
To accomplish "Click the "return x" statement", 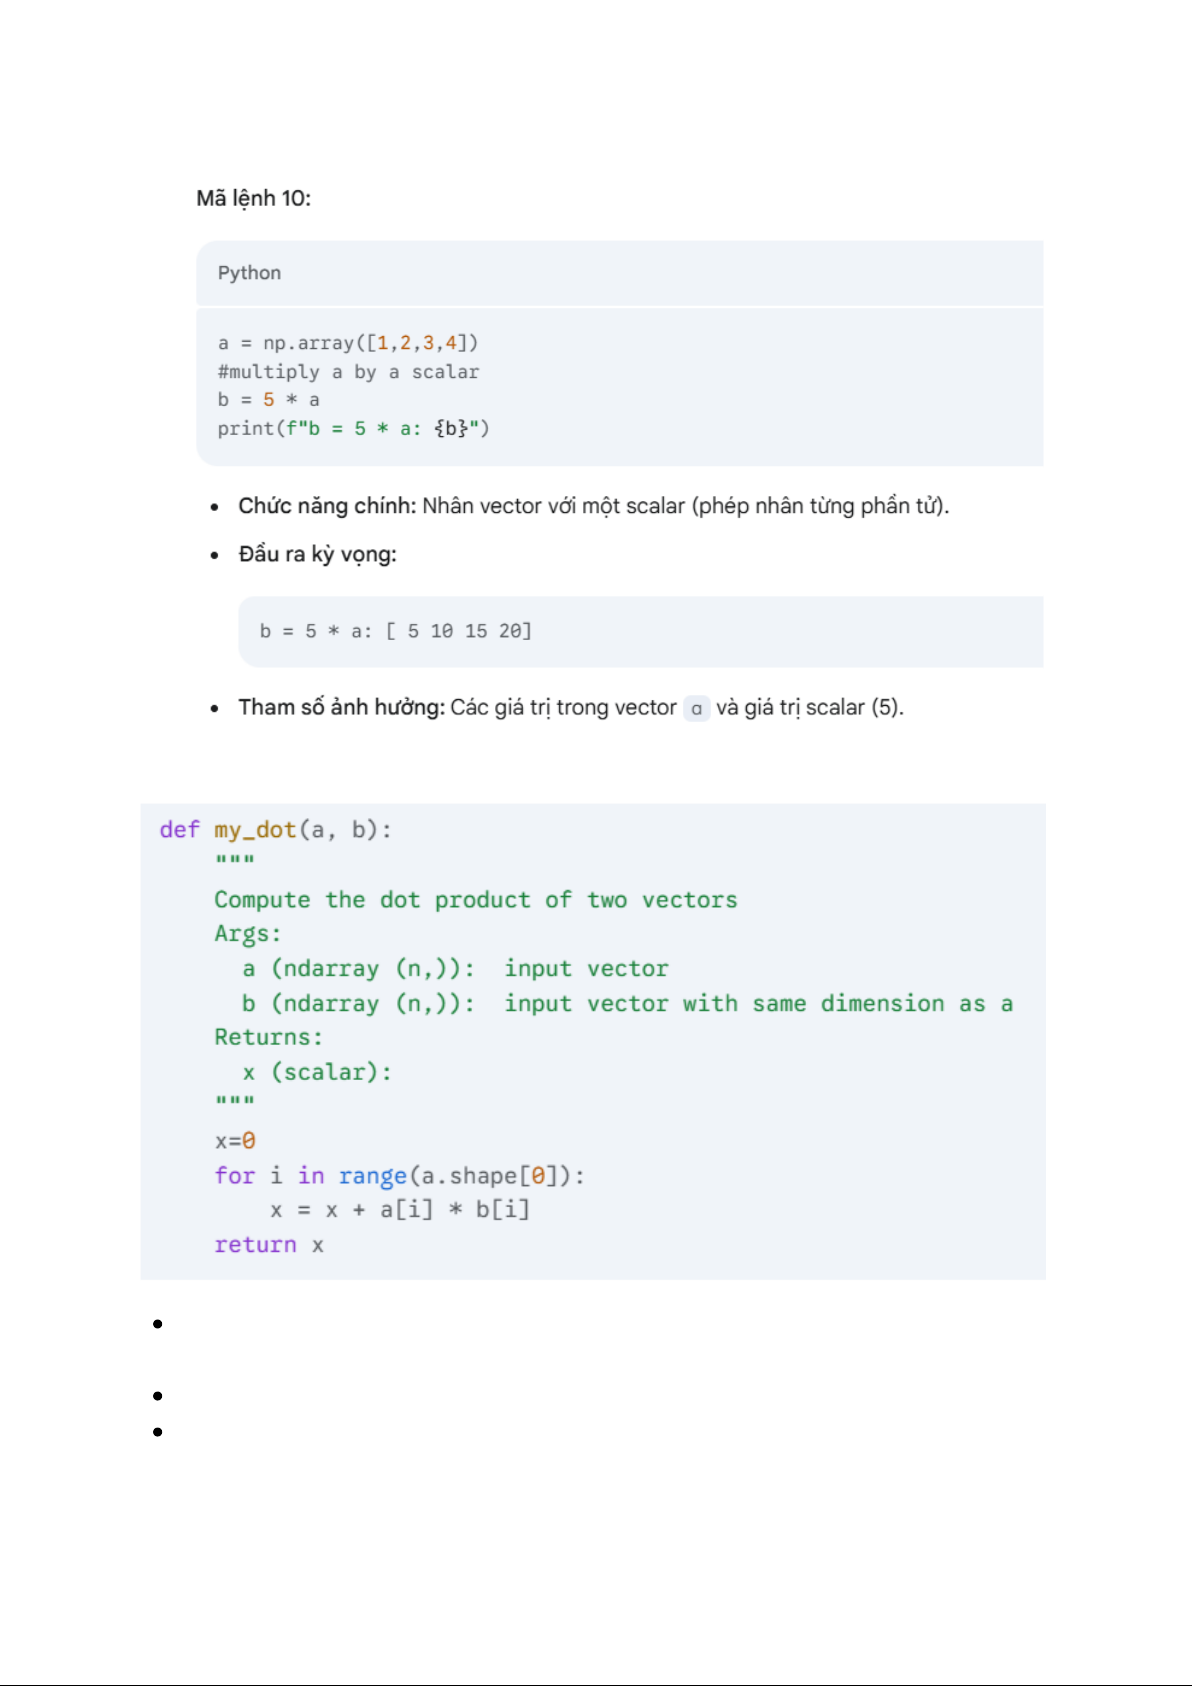I will [x=268, y=1245].
